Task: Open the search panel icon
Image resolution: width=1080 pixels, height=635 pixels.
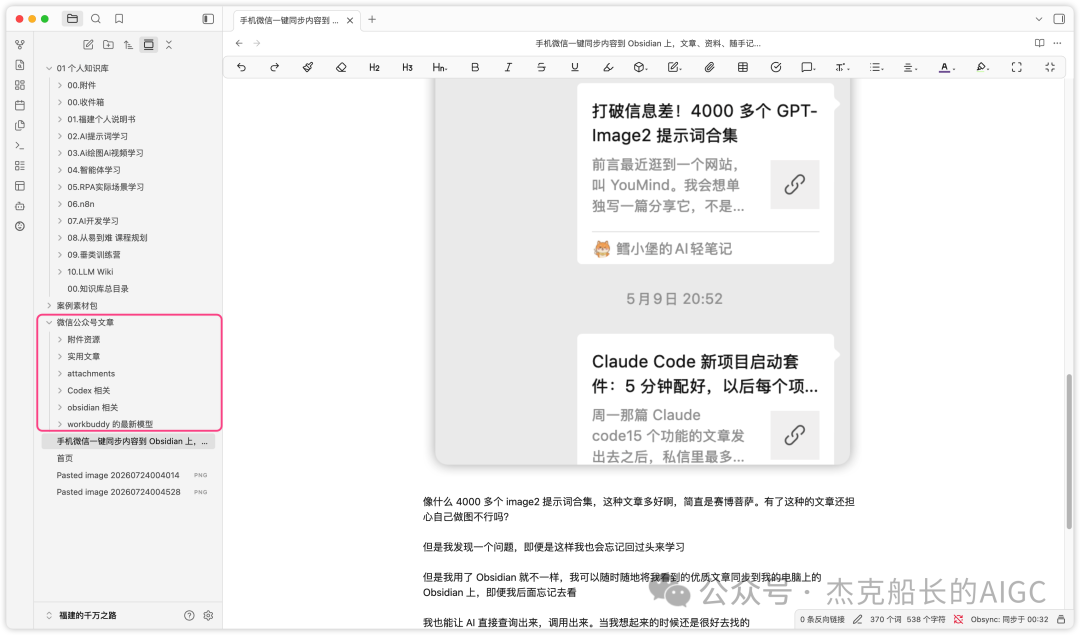Action: [x=96, y=19]
